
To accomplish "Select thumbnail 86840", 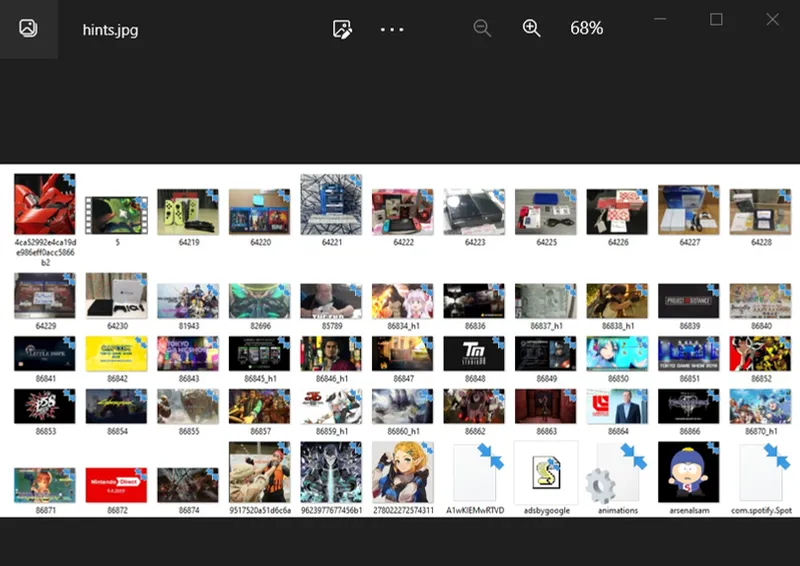I will click(760, 301).
